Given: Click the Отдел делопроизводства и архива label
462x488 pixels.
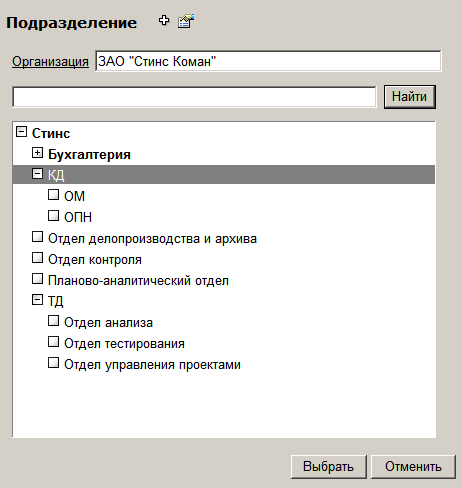Looking at the screenshot, I should (x=152, y=239).
